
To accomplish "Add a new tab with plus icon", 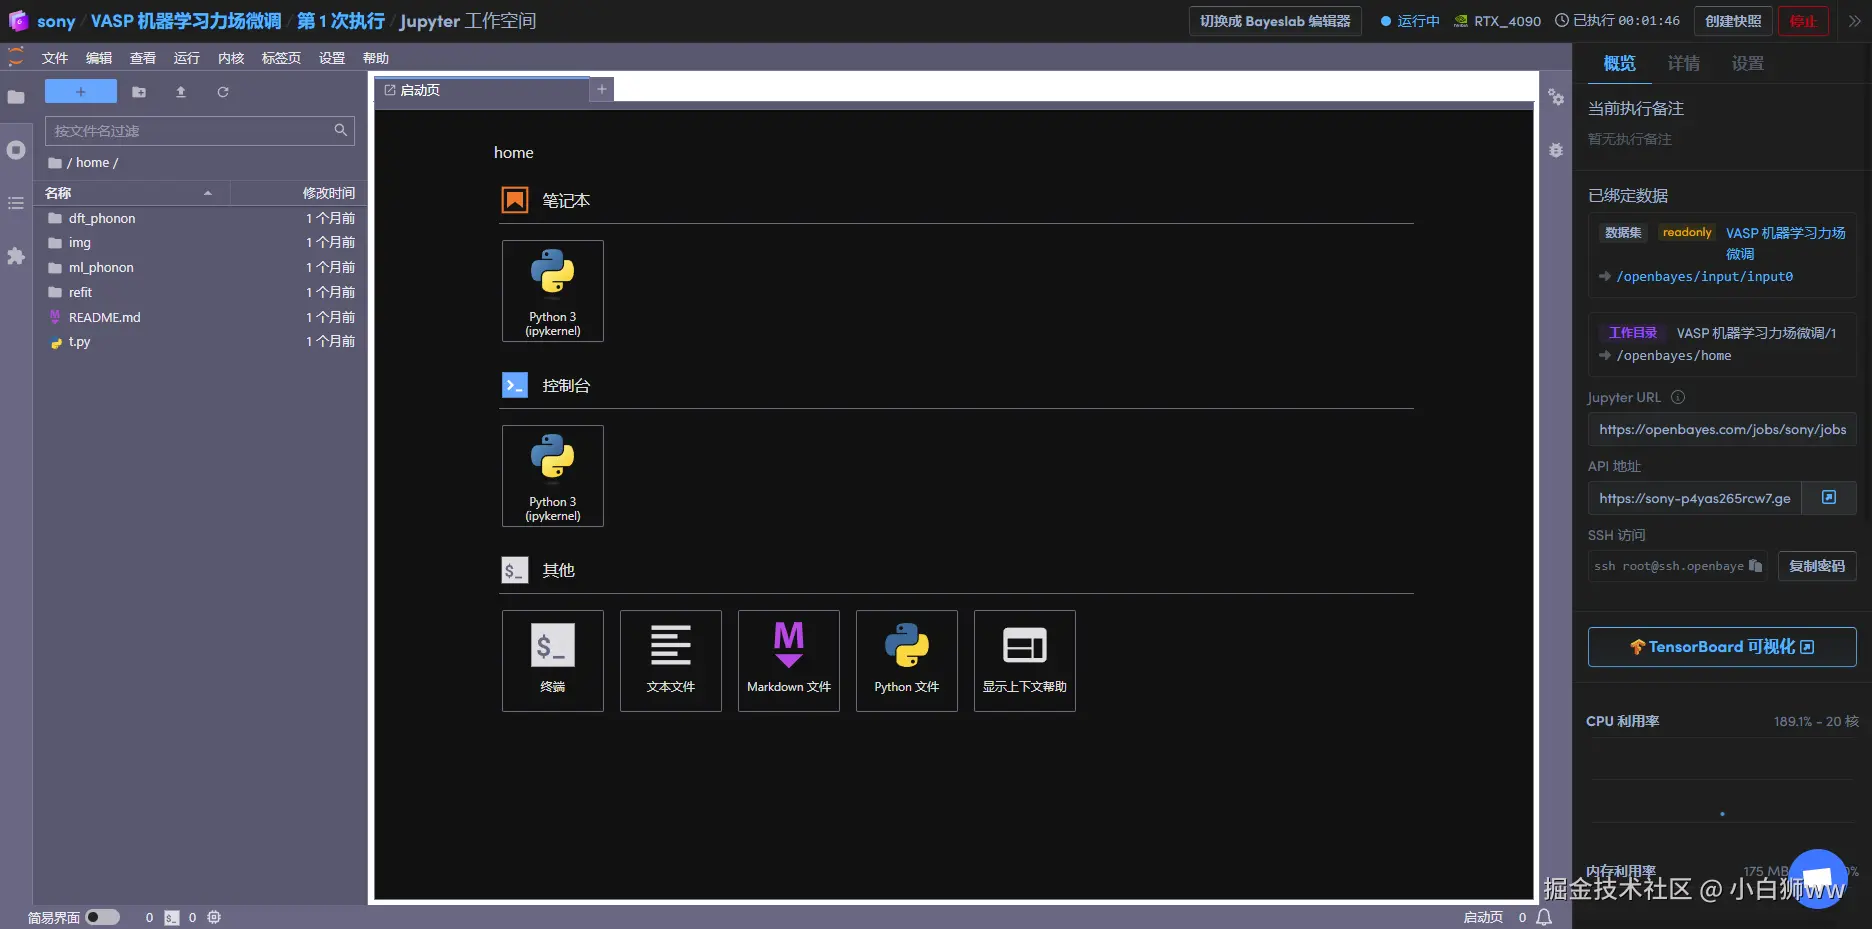I will [602, 89].
